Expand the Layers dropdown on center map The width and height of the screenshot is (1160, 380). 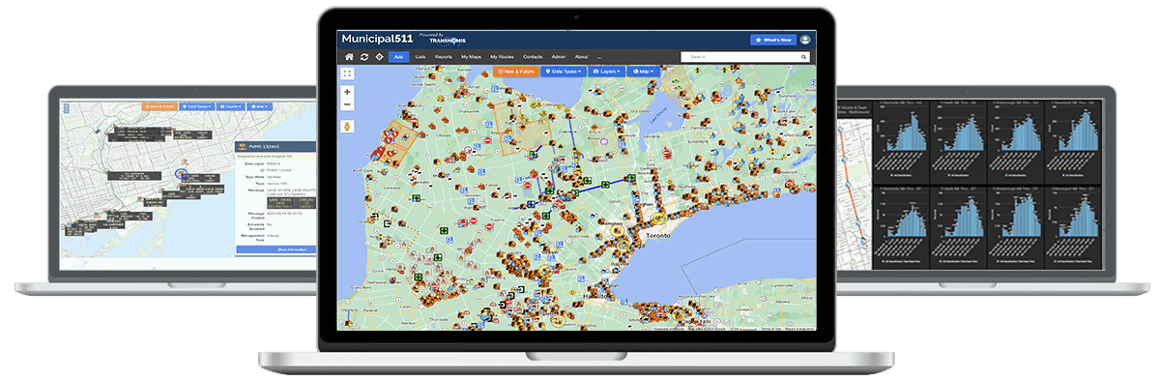click(x=607, y=72)
